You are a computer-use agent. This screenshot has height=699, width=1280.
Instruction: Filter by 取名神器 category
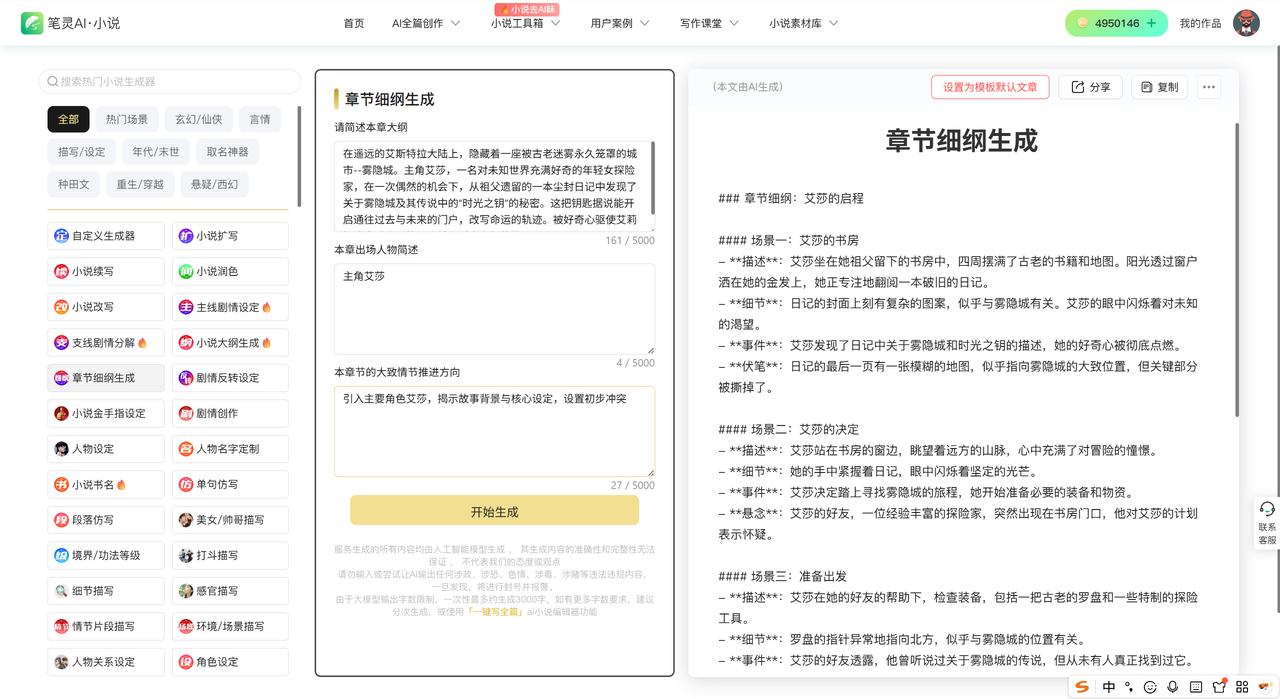pos(228,152)
